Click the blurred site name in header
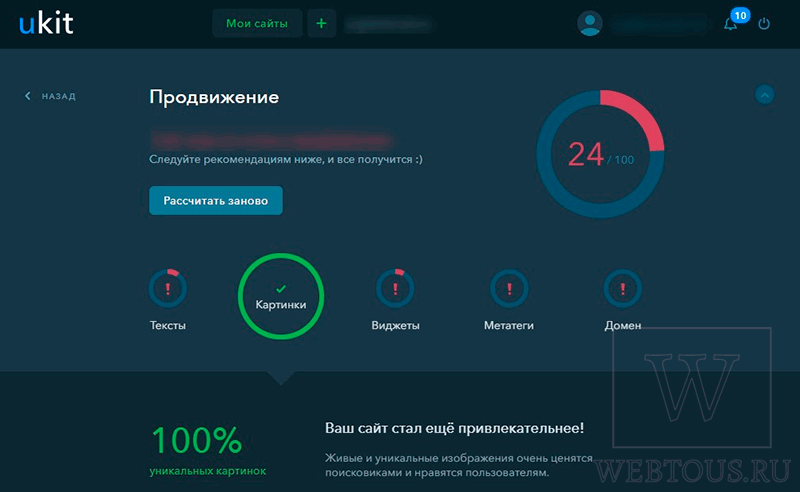This screenshot has height=492, width=800. [x=390, y=23]
